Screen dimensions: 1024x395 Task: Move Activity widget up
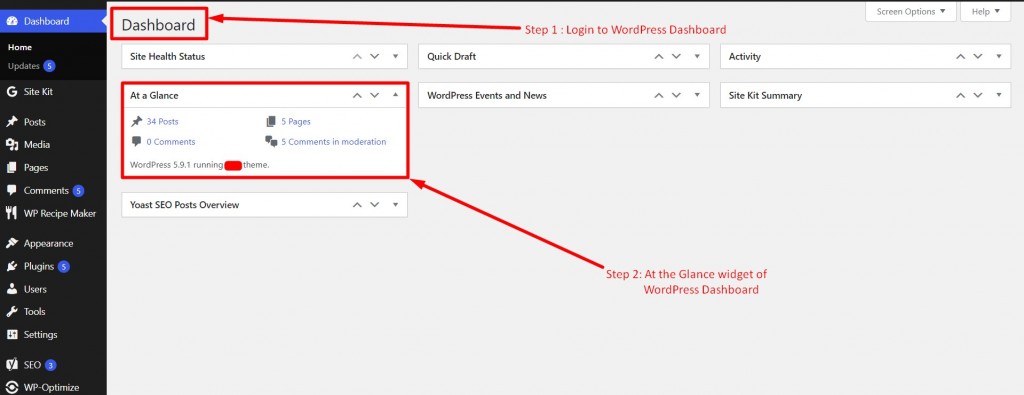[x=961, y=57]
